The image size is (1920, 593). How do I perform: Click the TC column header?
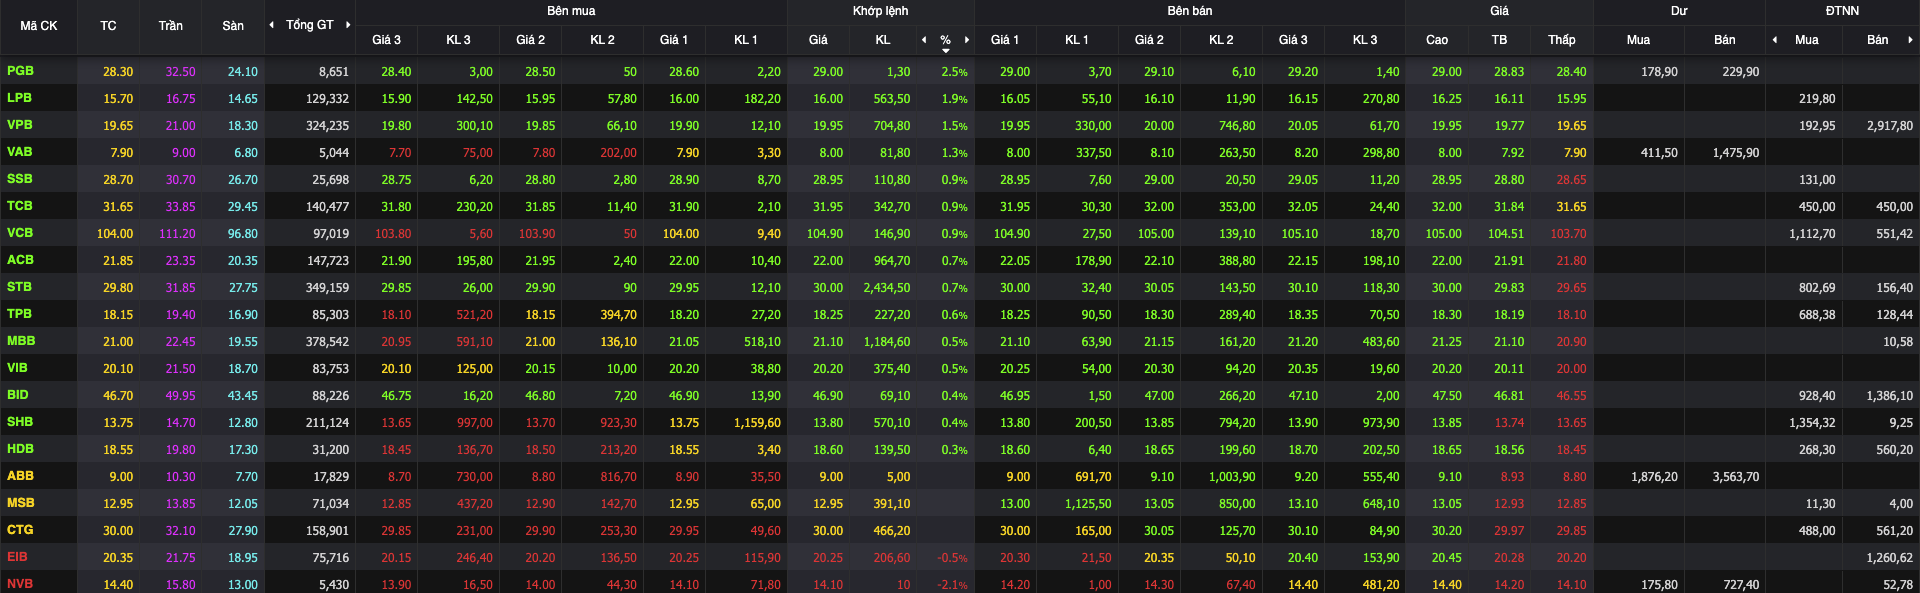point(108,26)
